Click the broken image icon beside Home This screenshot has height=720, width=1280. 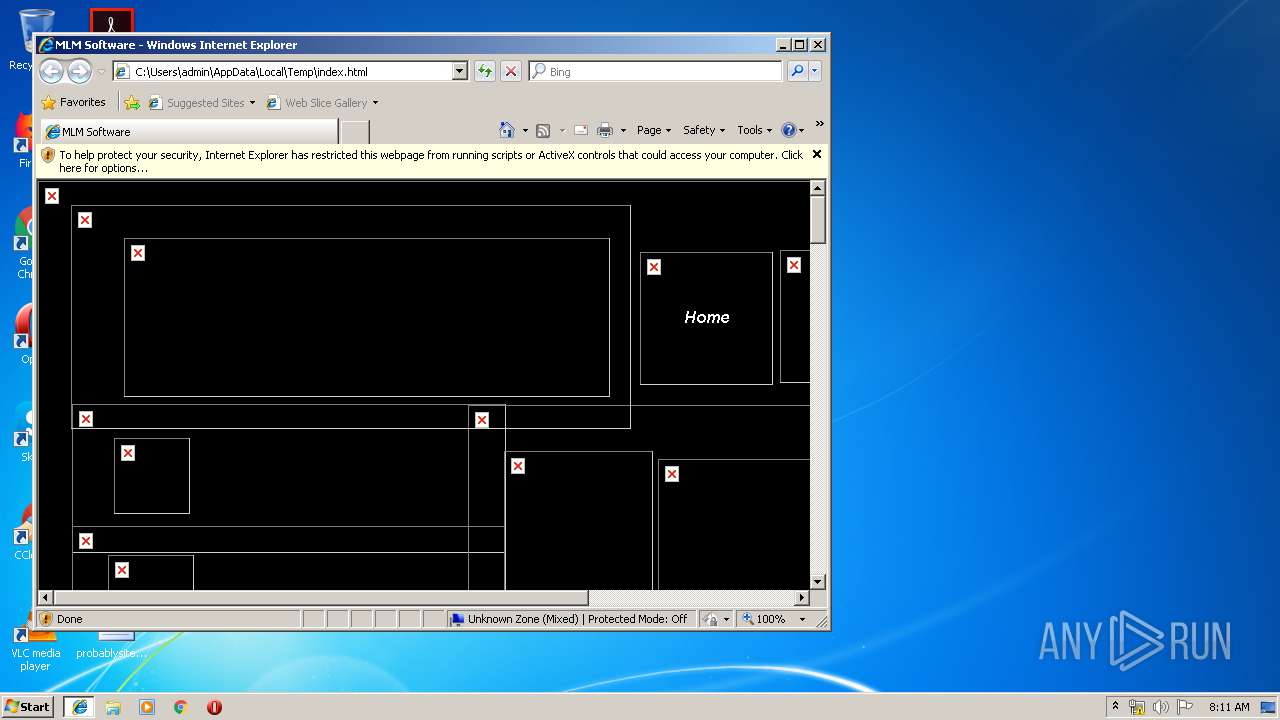654,267
